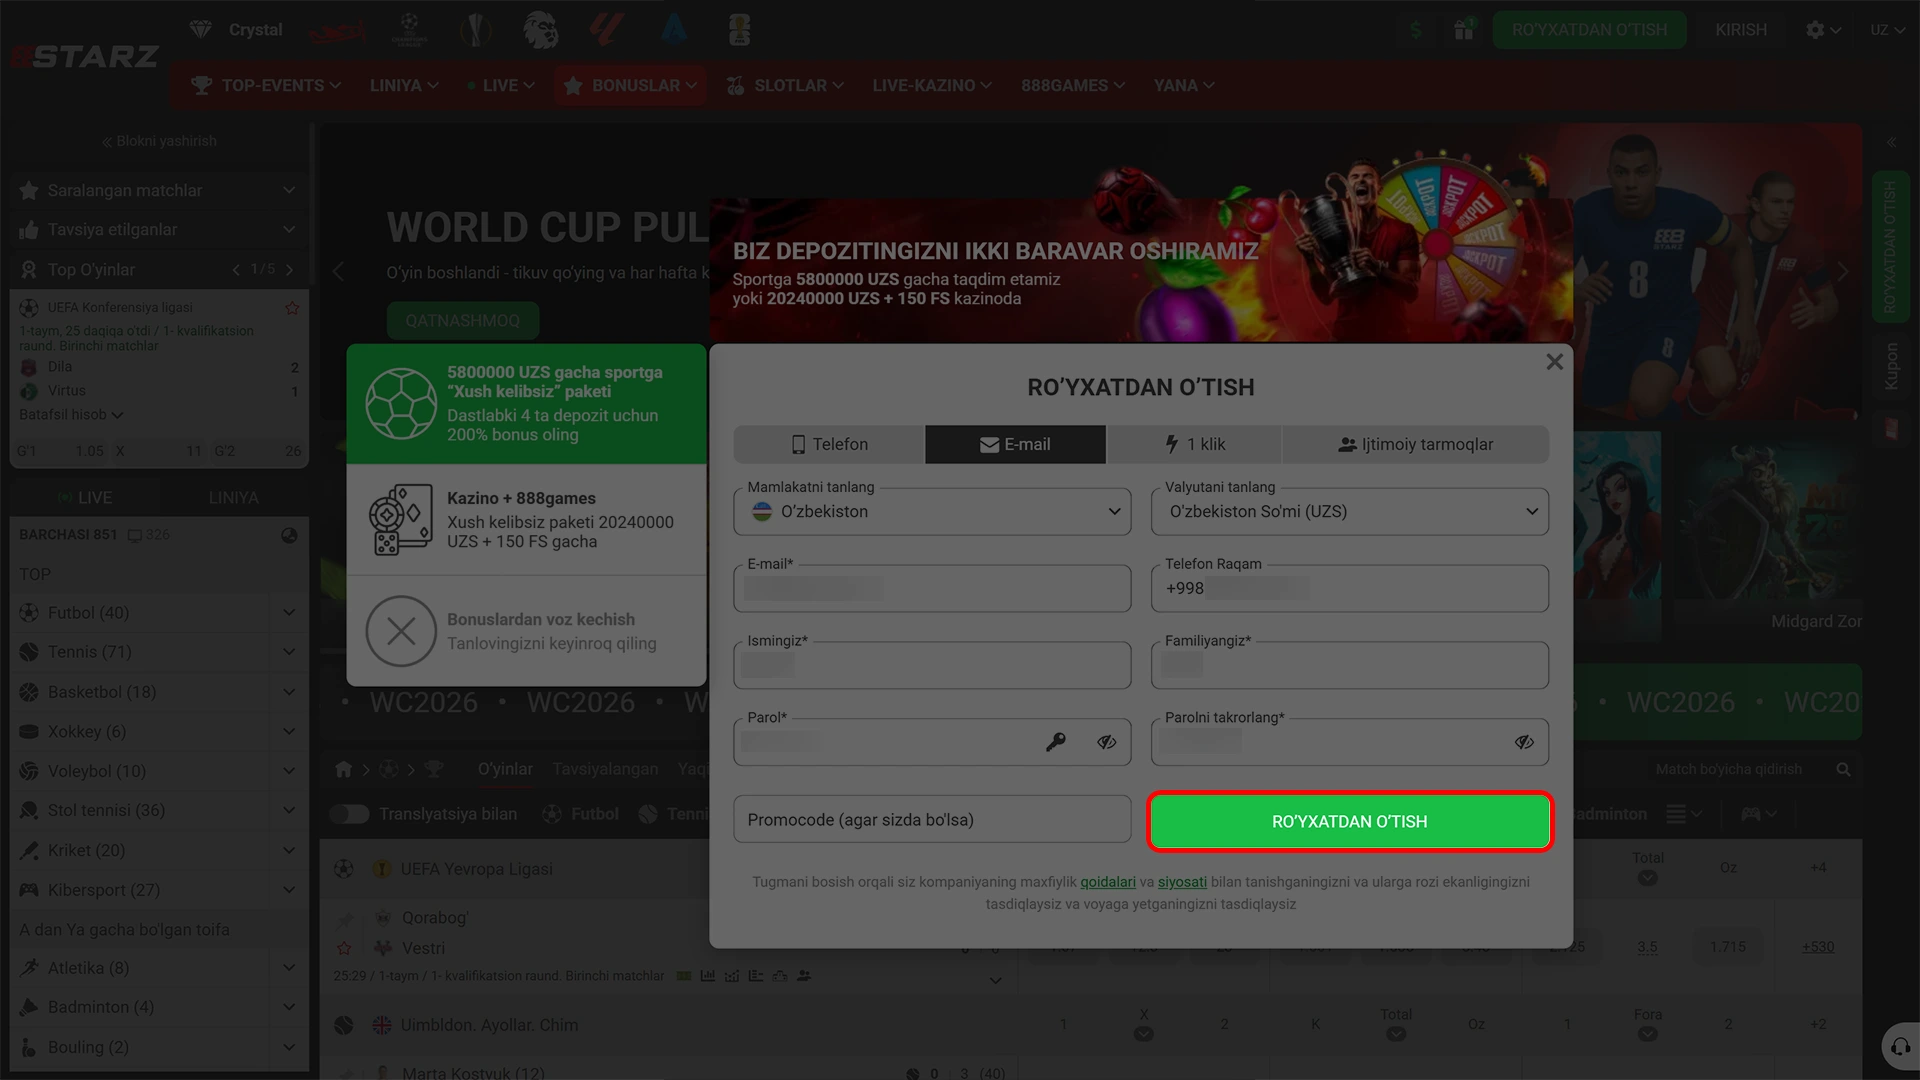Screen dimensions: 1920x1080
Task: Go to next Top O'yinlar game
Action: 289,270
